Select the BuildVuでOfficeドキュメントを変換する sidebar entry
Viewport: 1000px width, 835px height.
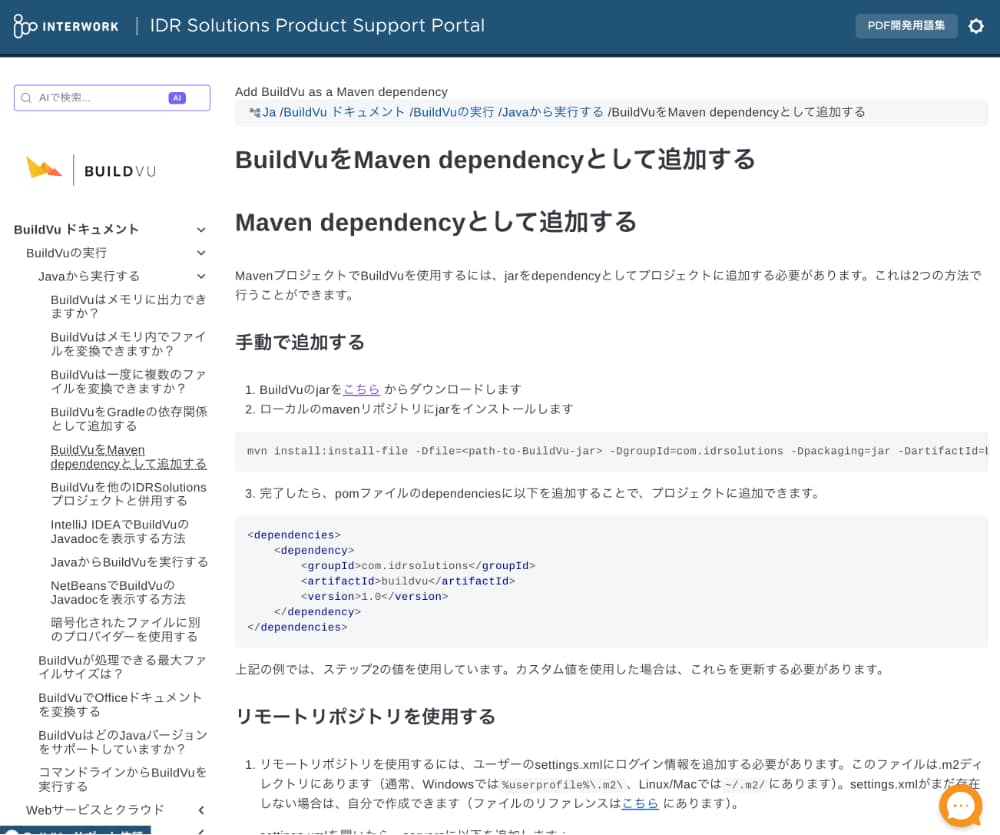(x=120, y=704)
